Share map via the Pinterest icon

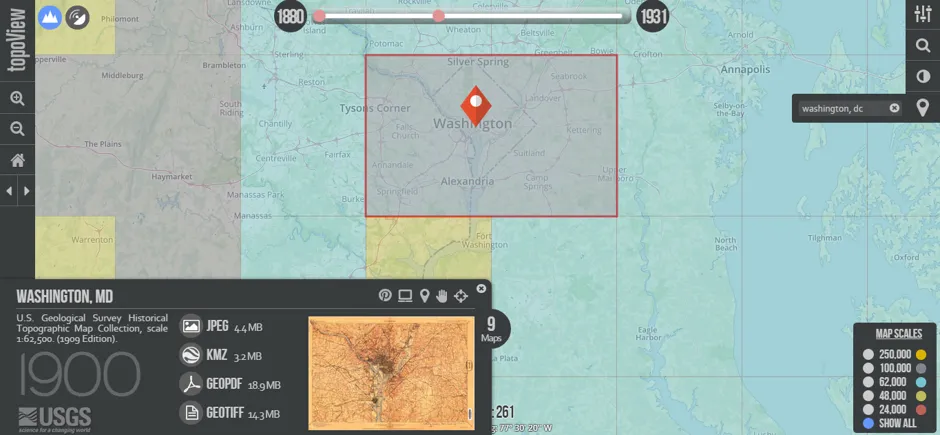click(385, 295)
